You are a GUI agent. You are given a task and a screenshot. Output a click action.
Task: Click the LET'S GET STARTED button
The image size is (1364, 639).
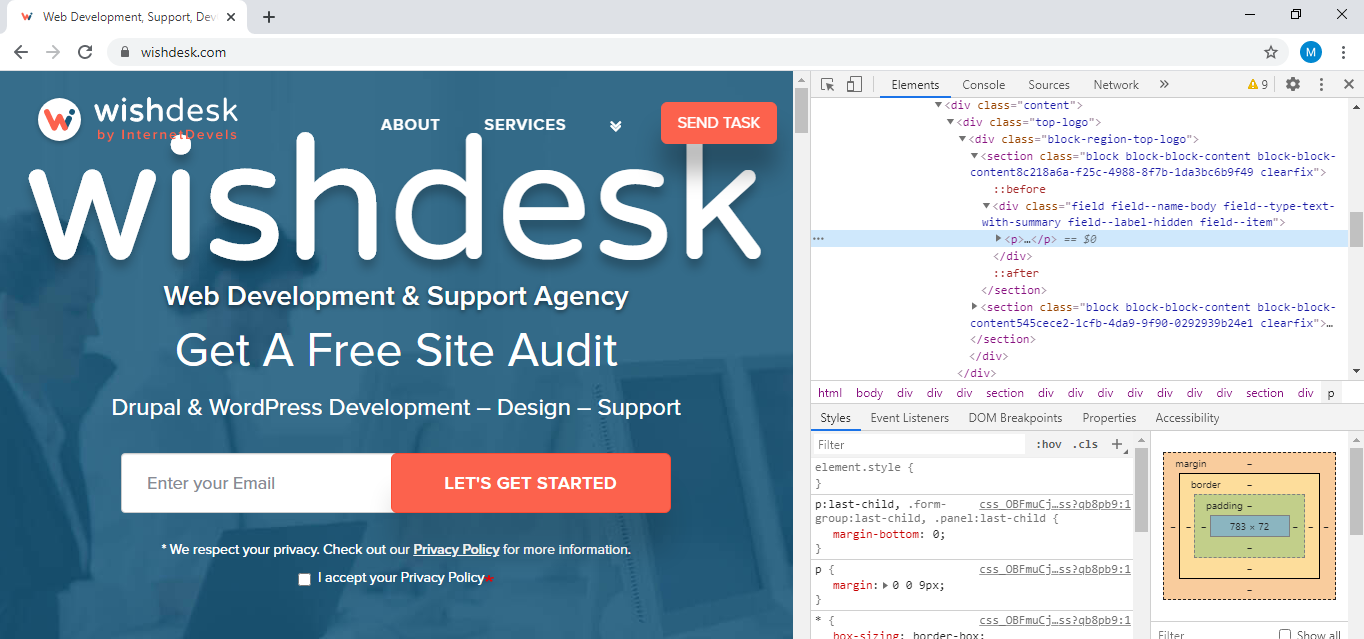click(530, 483)
